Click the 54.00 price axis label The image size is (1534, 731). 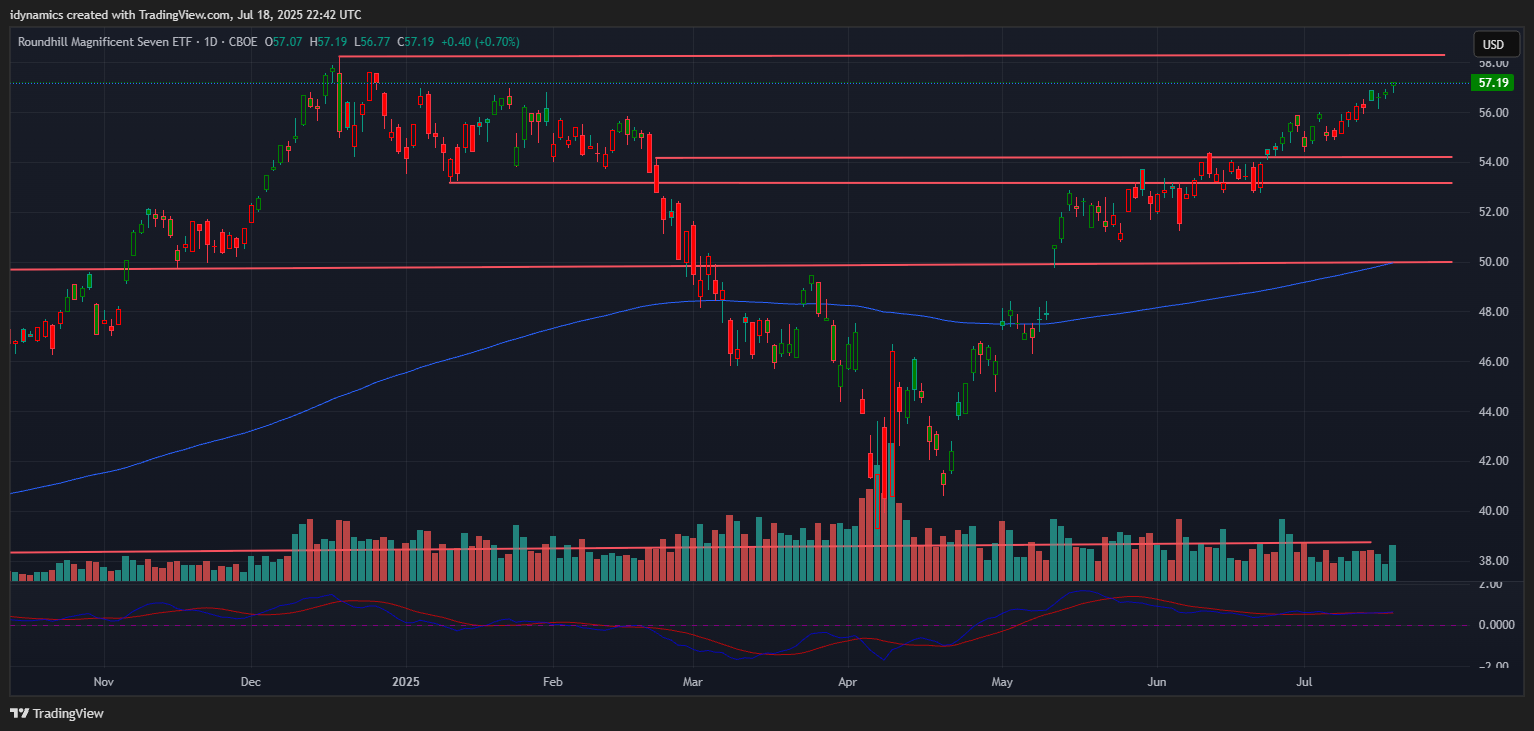(x=1493, y=162)
